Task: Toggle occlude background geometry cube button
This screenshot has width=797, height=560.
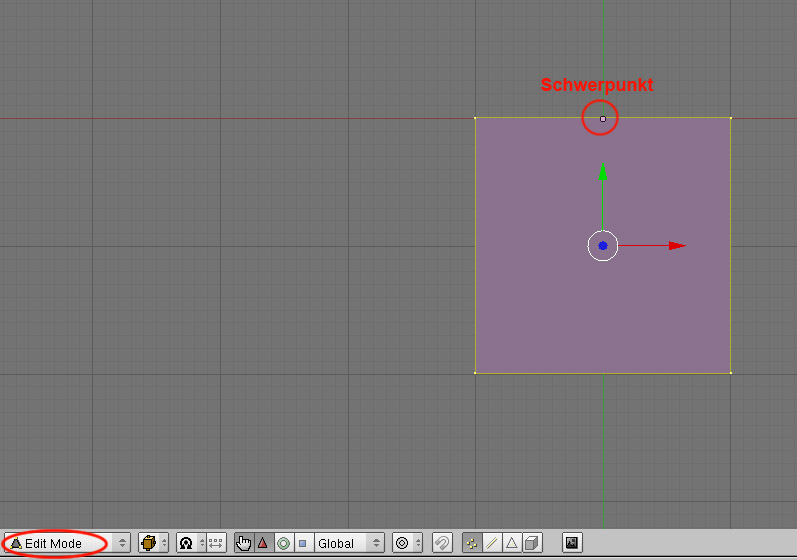Action: coord(532,543)
